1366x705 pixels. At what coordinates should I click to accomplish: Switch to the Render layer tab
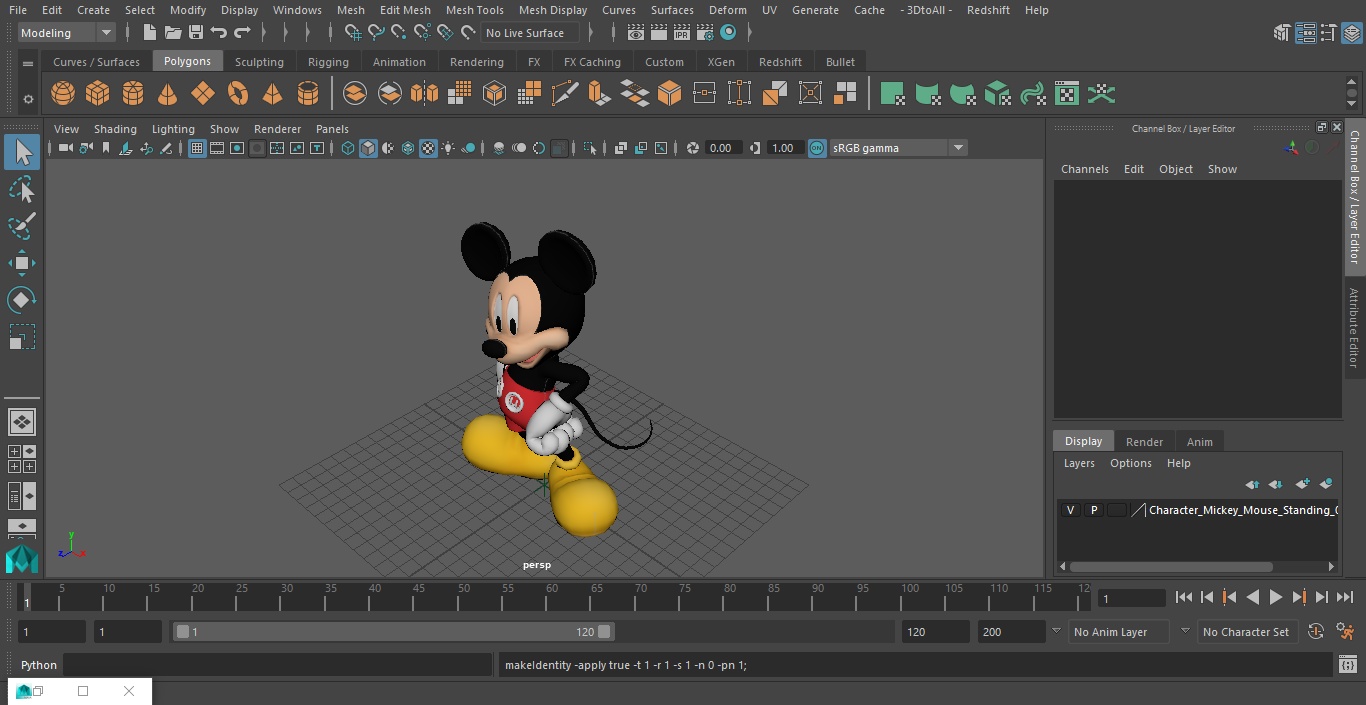click(1144, 442)
